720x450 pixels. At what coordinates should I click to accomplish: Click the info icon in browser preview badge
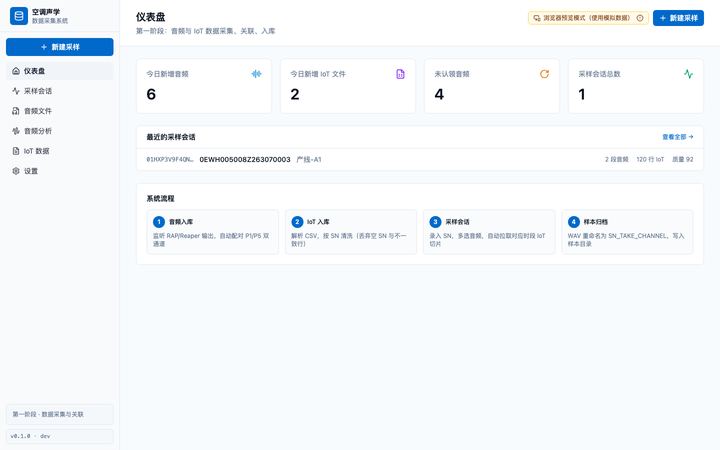(640, 18)
